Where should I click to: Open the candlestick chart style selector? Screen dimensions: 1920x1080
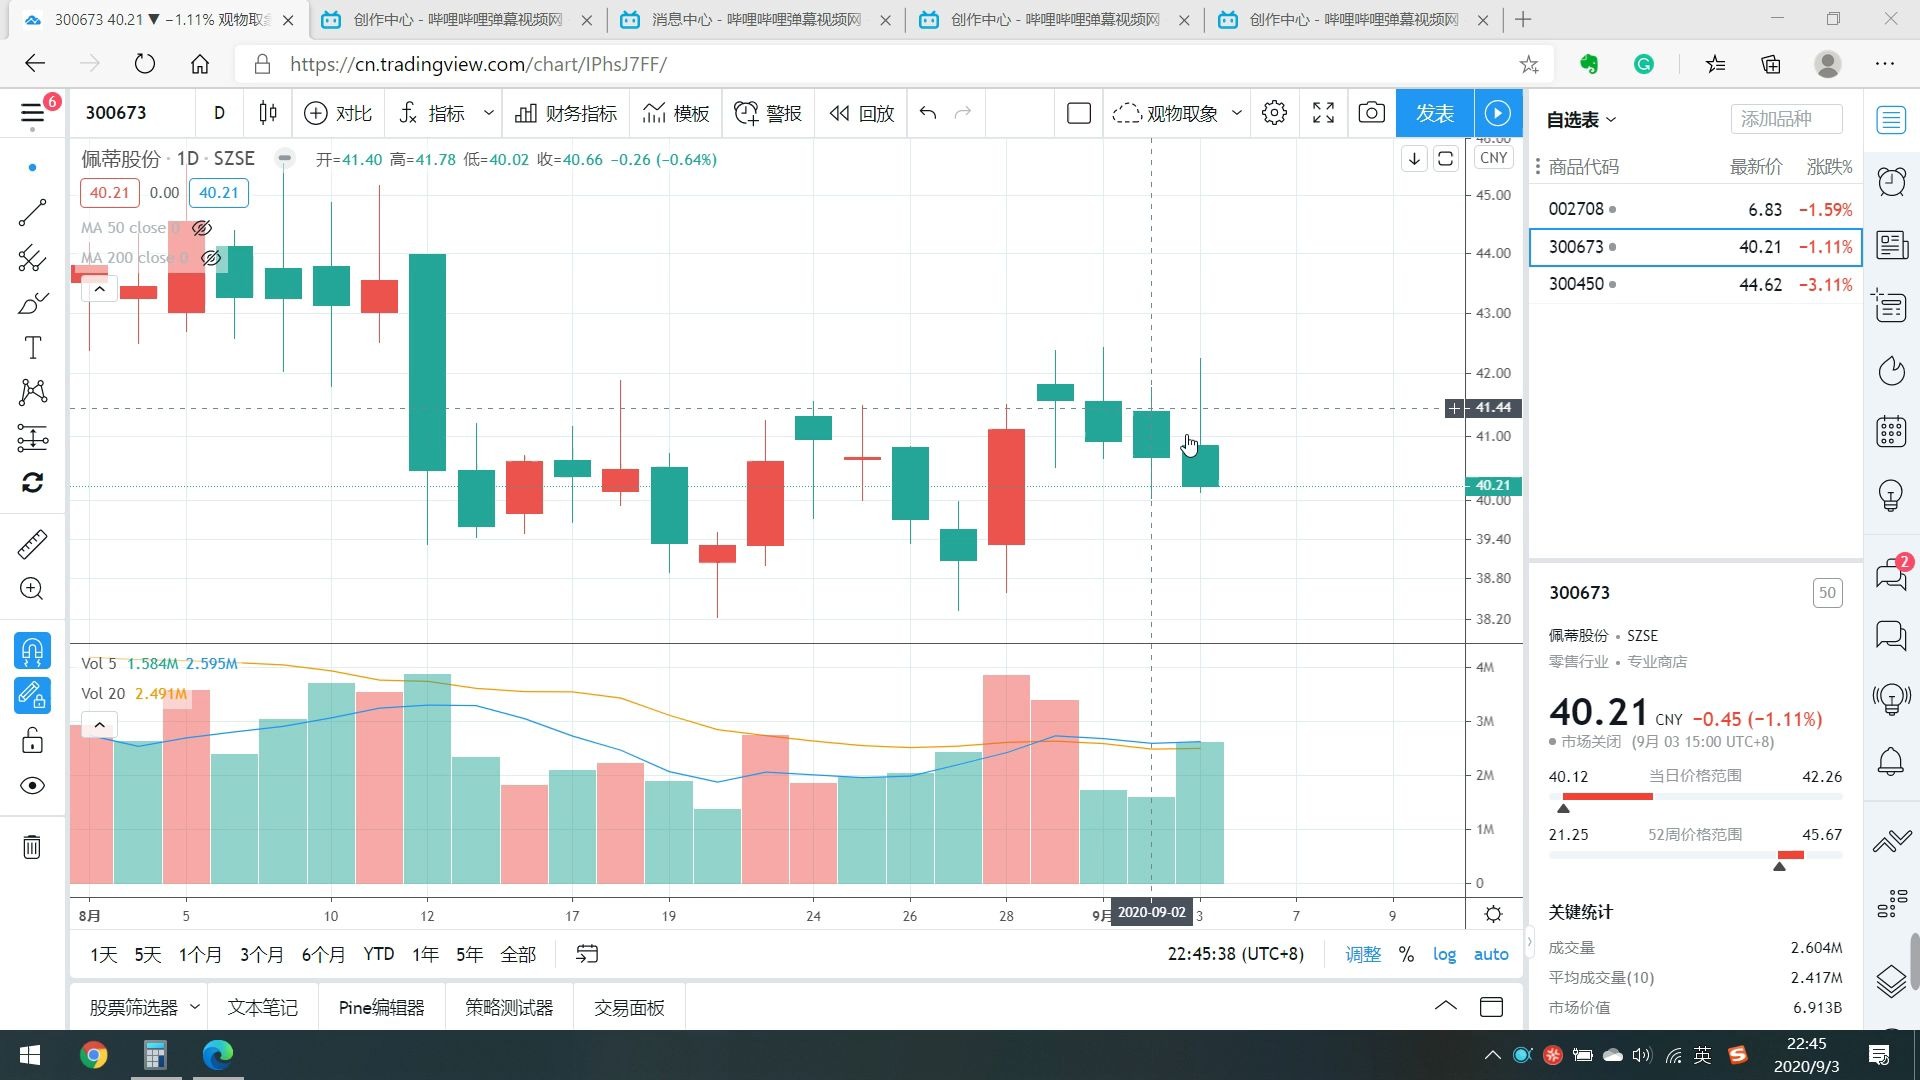(268, 113)
